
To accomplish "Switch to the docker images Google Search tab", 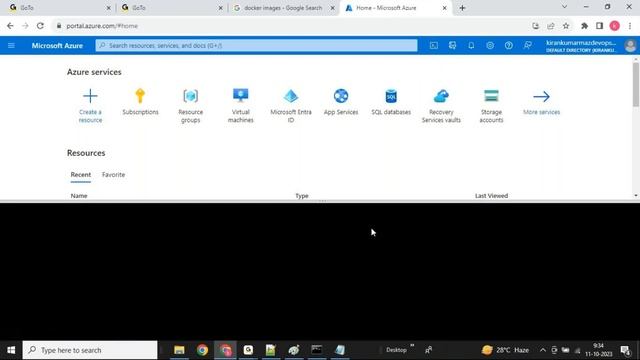I will [x=284, y=8].
